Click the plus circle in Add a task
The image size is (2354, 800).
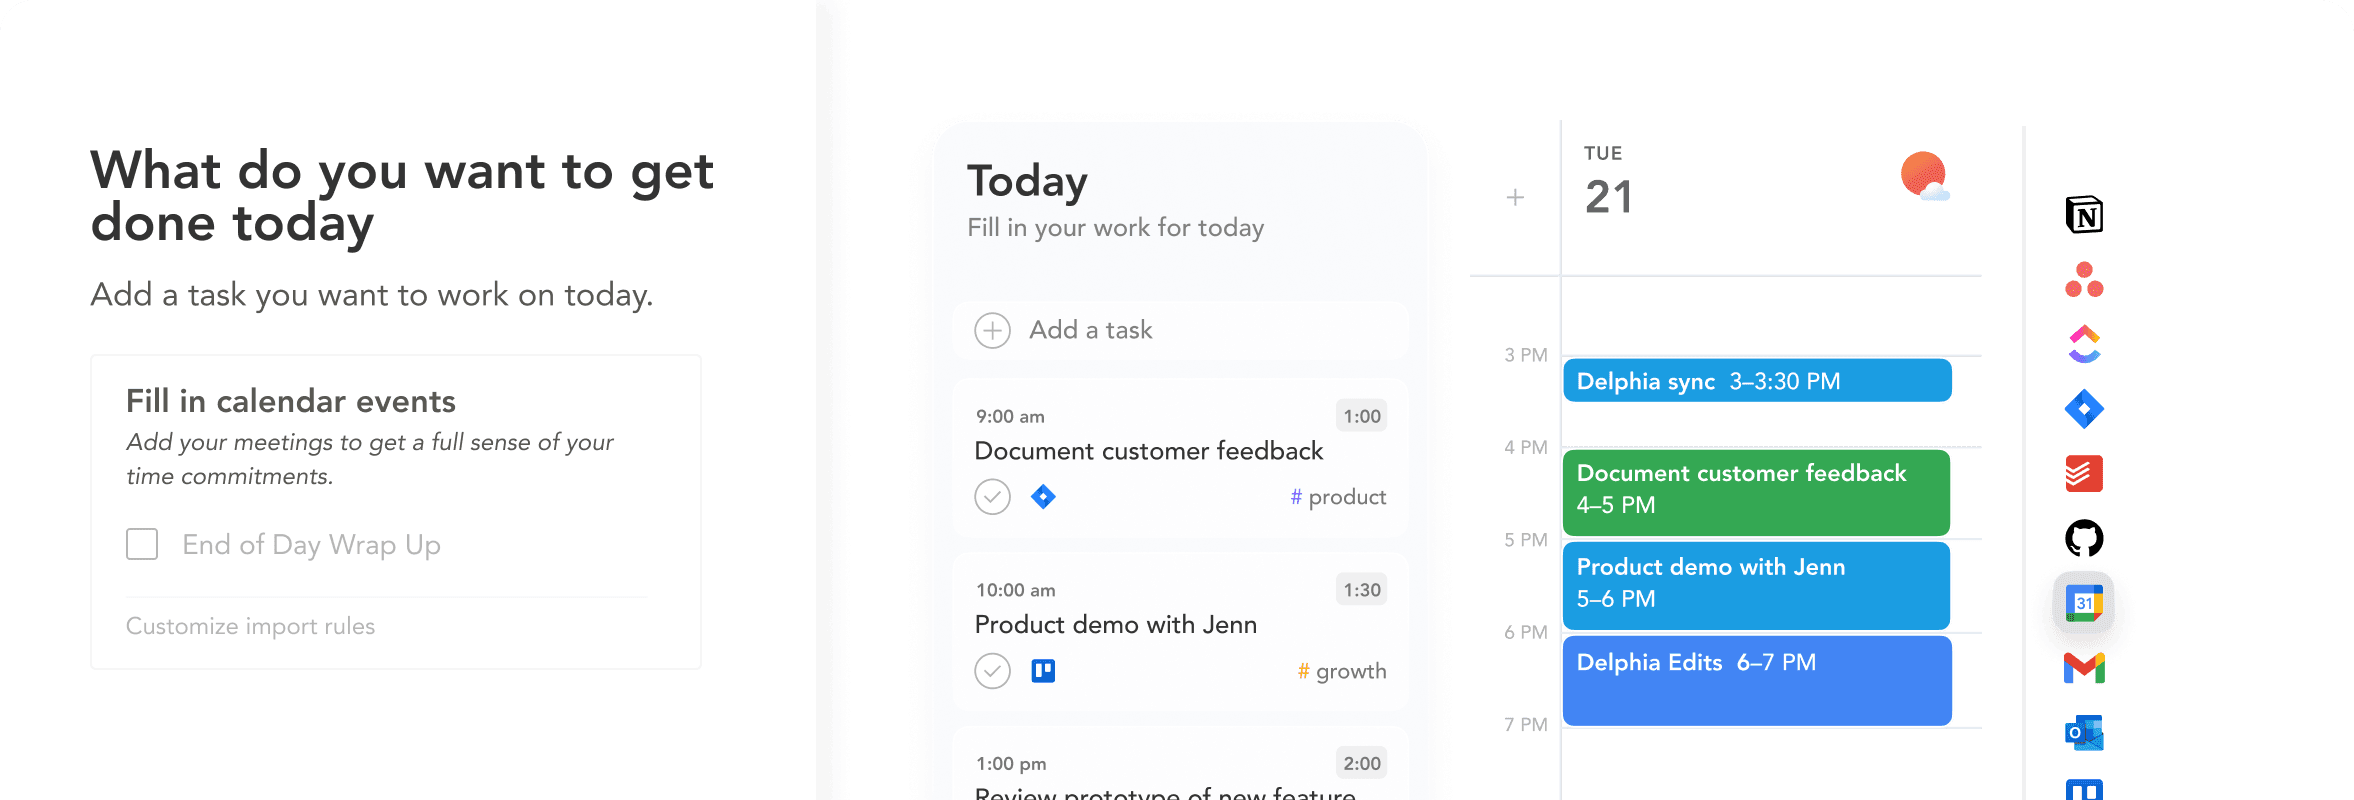point(992,330)
